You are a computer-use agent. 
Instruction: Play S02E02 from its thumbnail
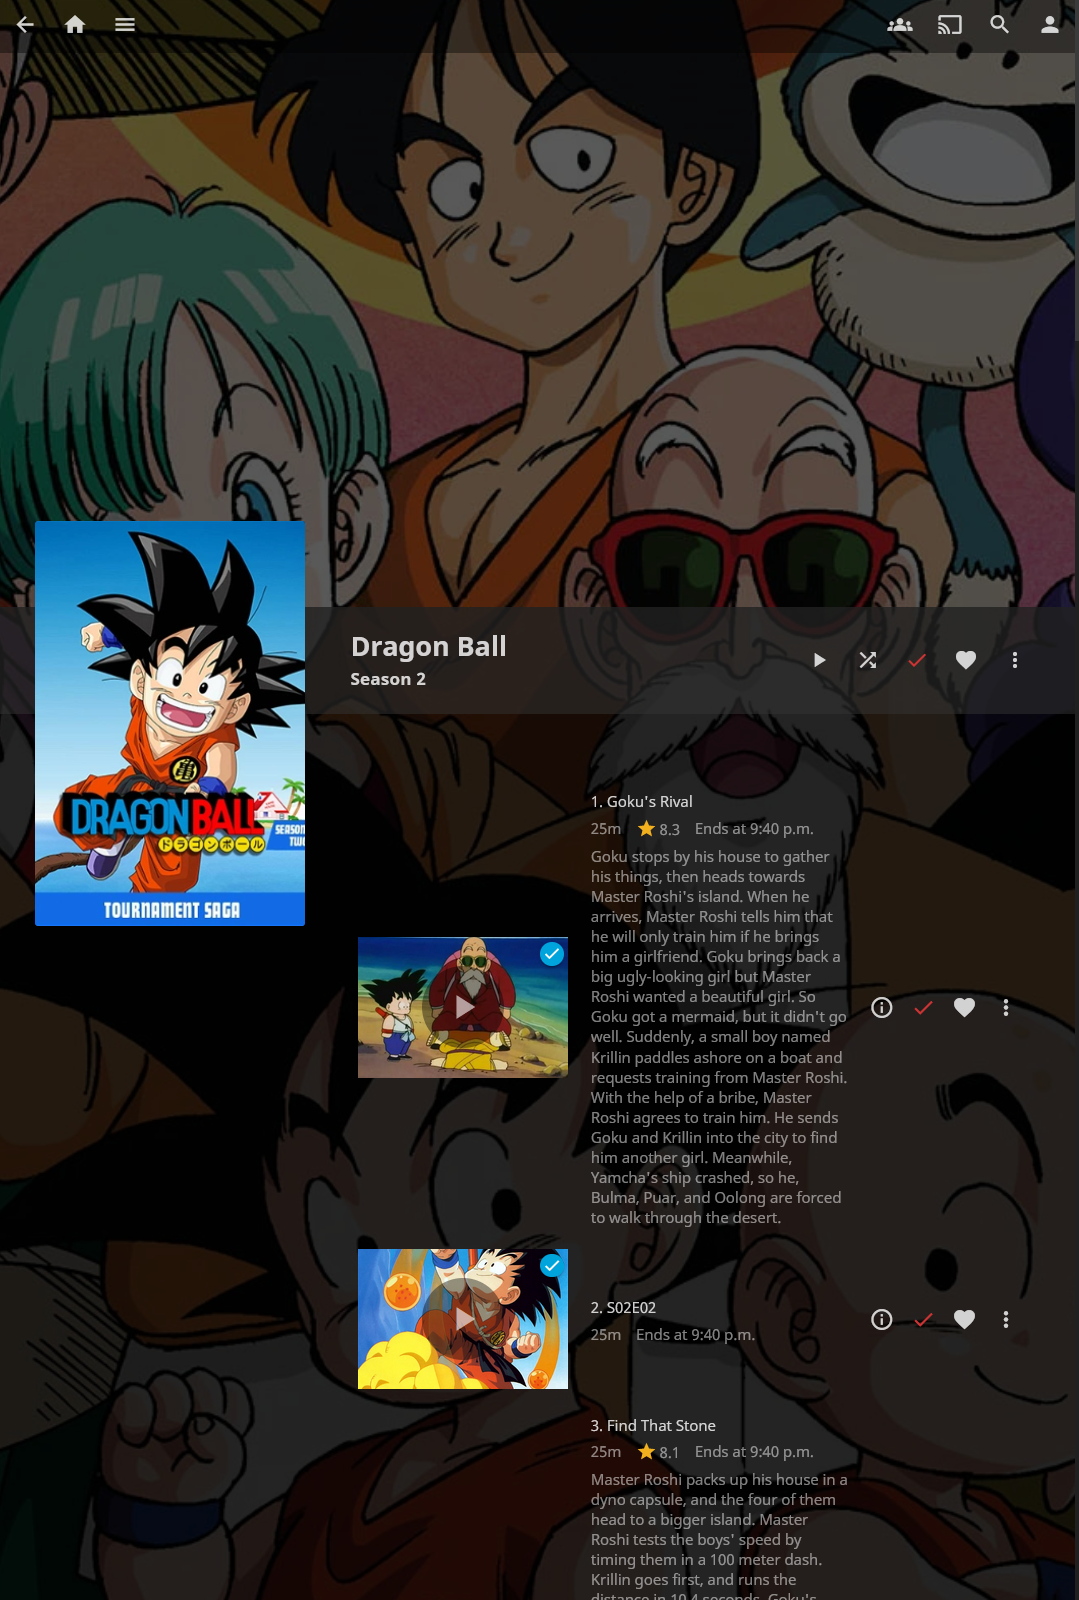click(463, 1319)
